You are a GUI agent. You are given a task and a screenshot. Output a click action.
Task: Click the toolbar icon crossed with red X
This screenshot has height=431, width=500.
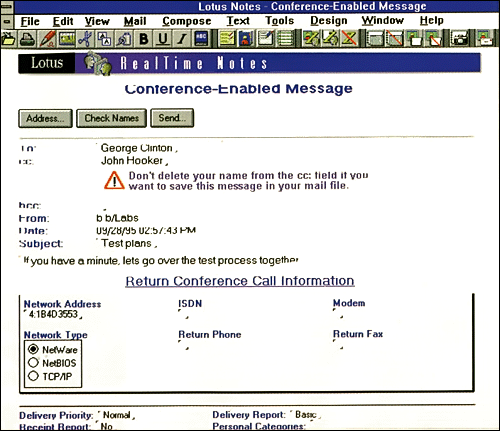pos(349,39)
